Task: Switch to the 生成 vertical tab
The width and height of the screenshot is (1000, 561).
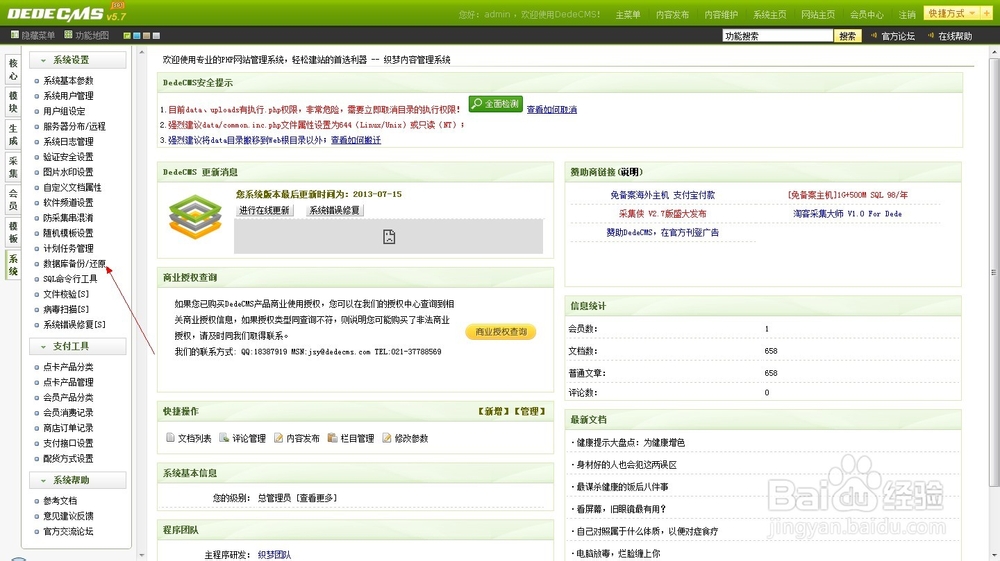Action: [13, 135]
